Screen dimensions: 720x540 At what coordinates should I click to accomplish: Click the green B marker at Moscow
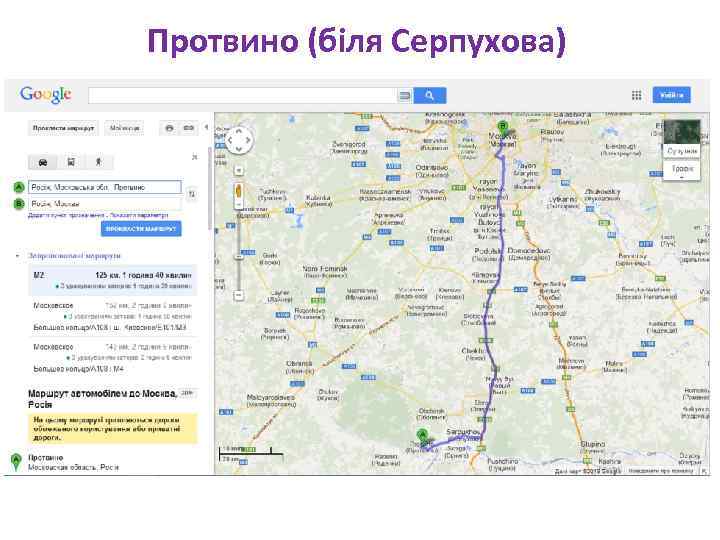pyautogui.click(x=503, y=129)
